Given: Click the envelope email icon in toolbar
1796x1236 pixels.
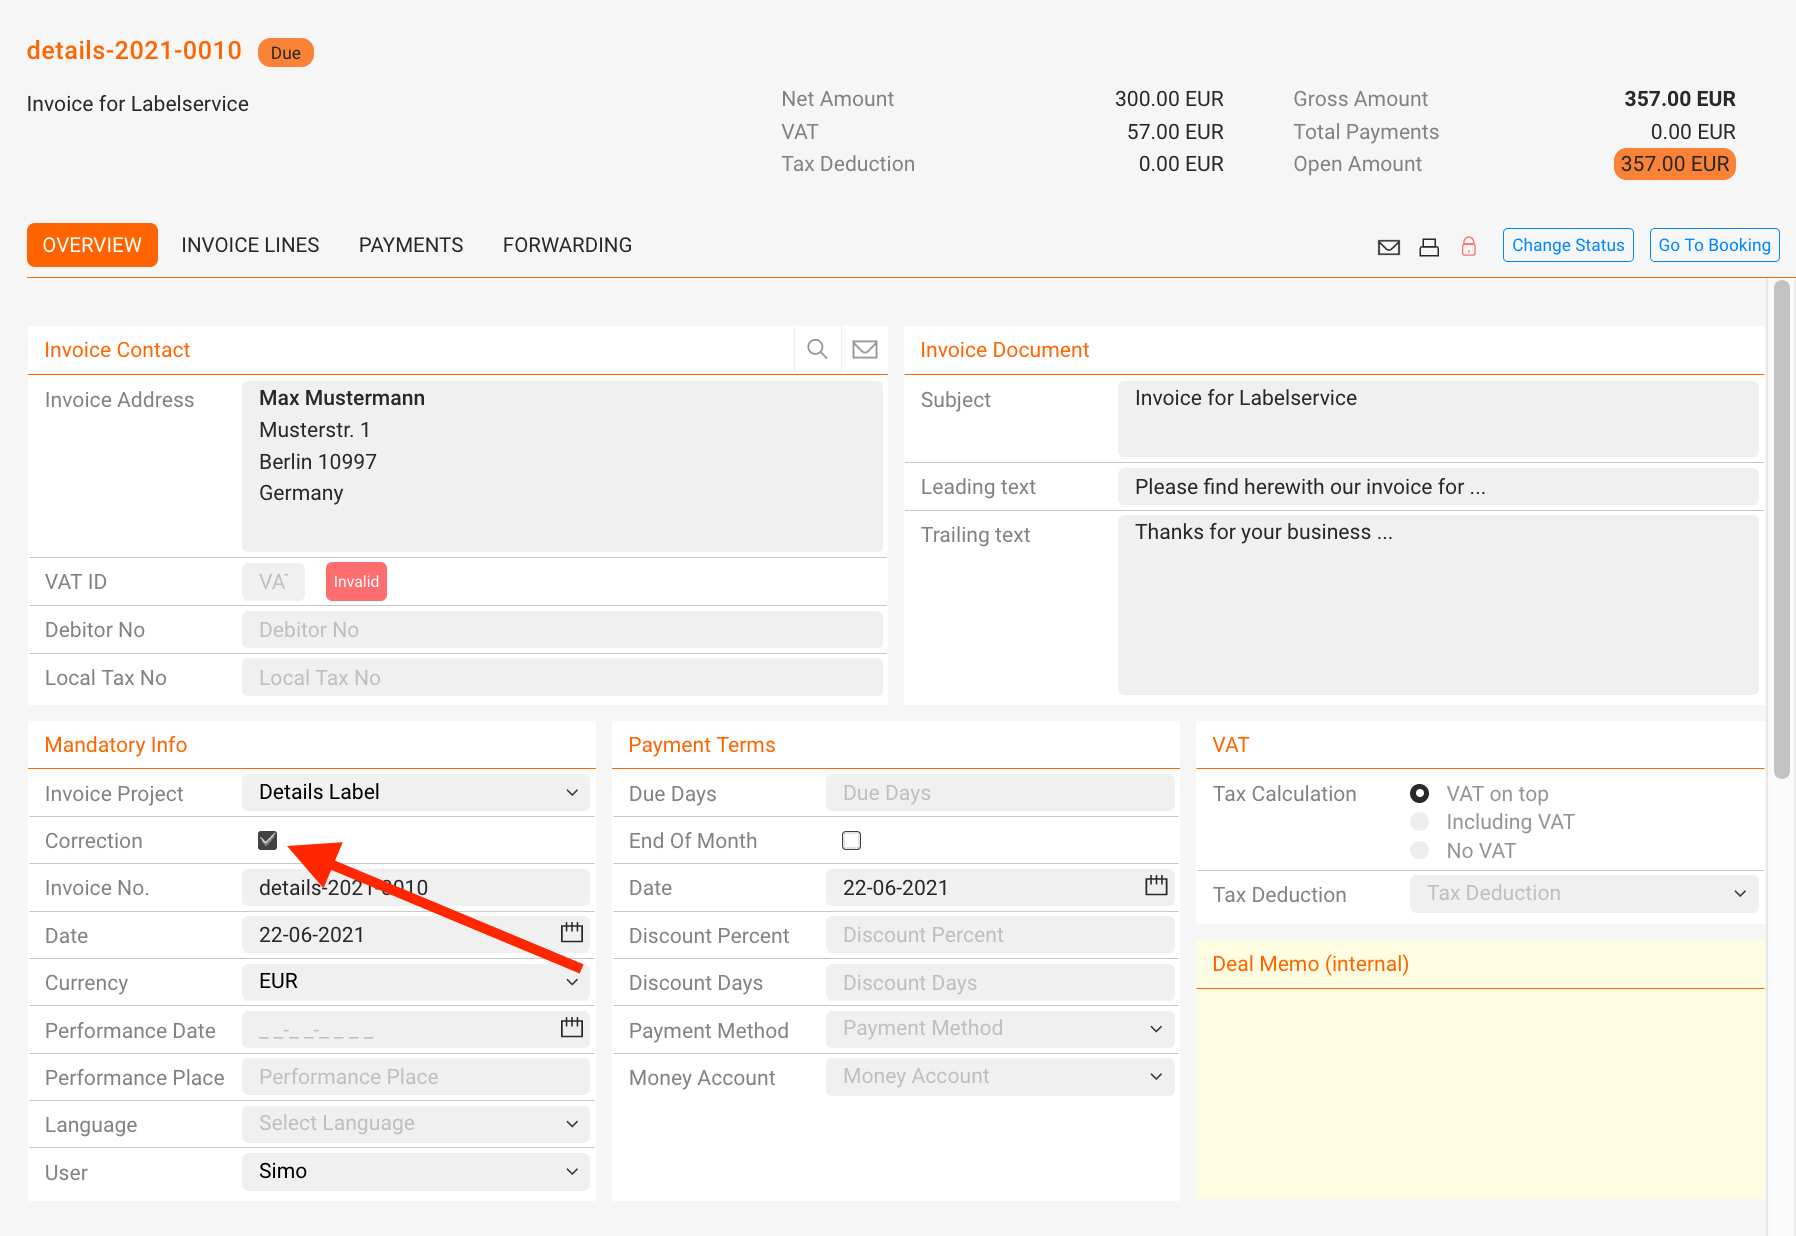Looking at the screenshot, I should 1388,247.
